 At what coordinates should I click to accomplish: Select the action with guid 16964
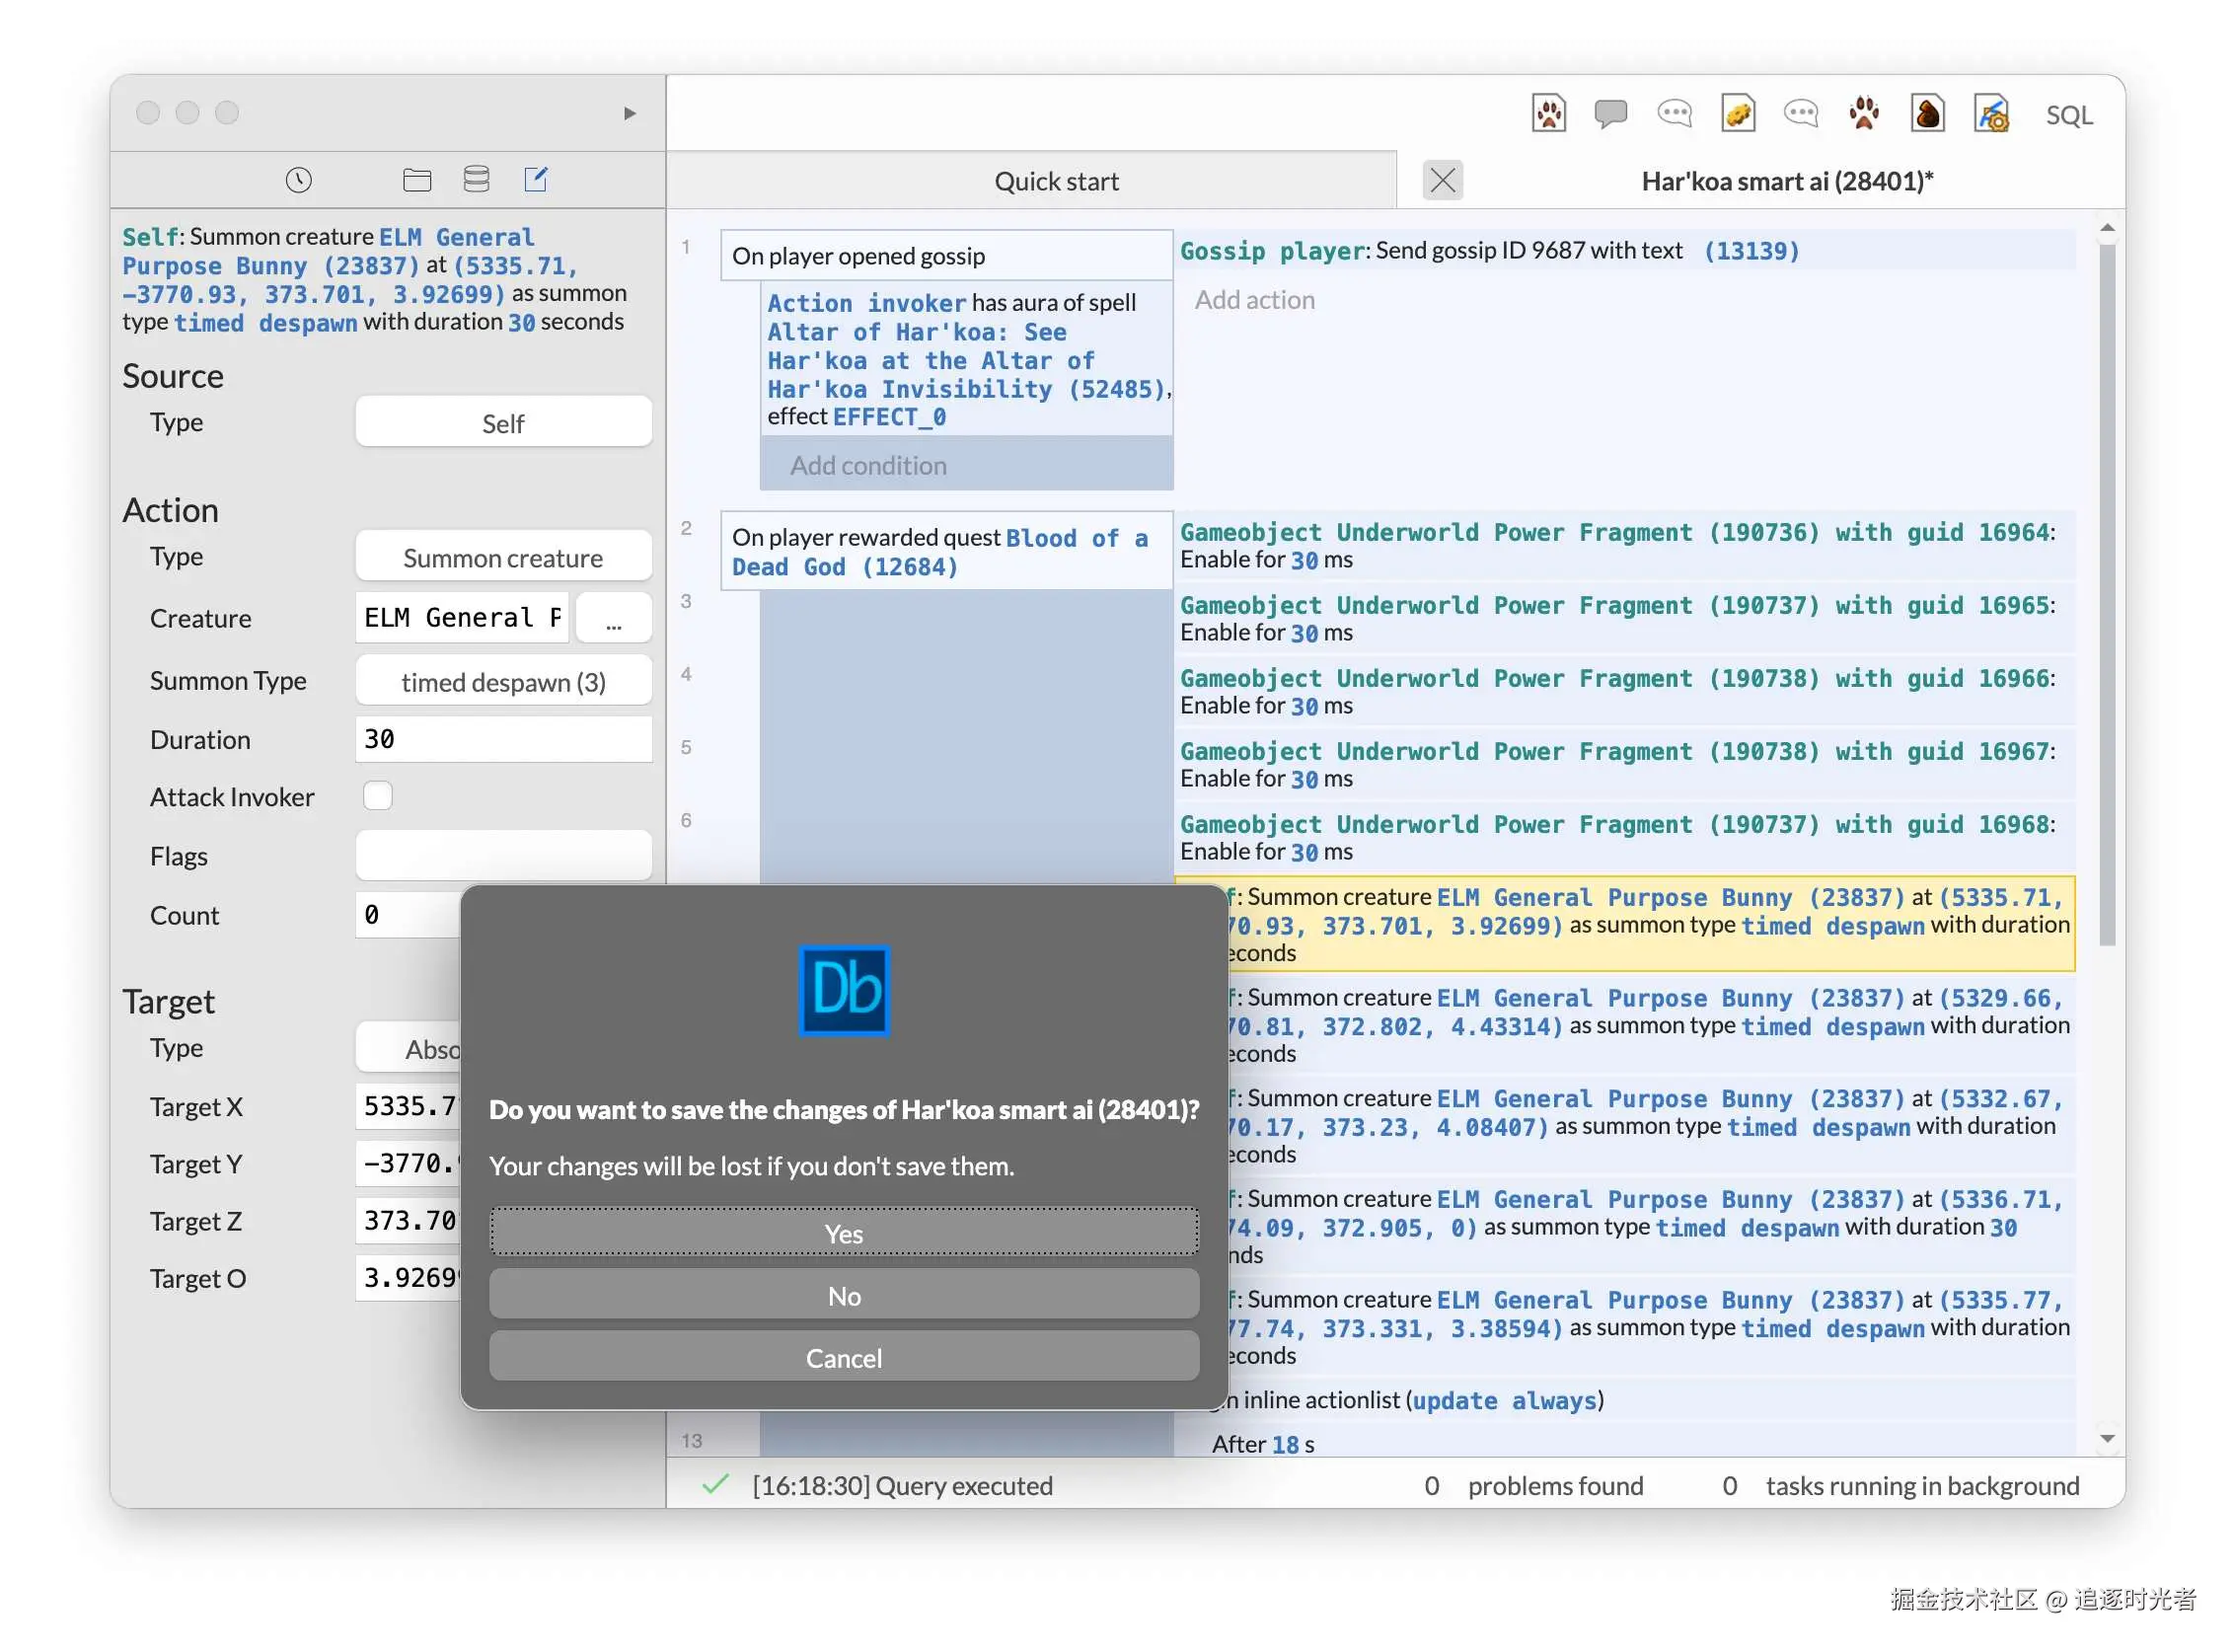pos(1625,547)
